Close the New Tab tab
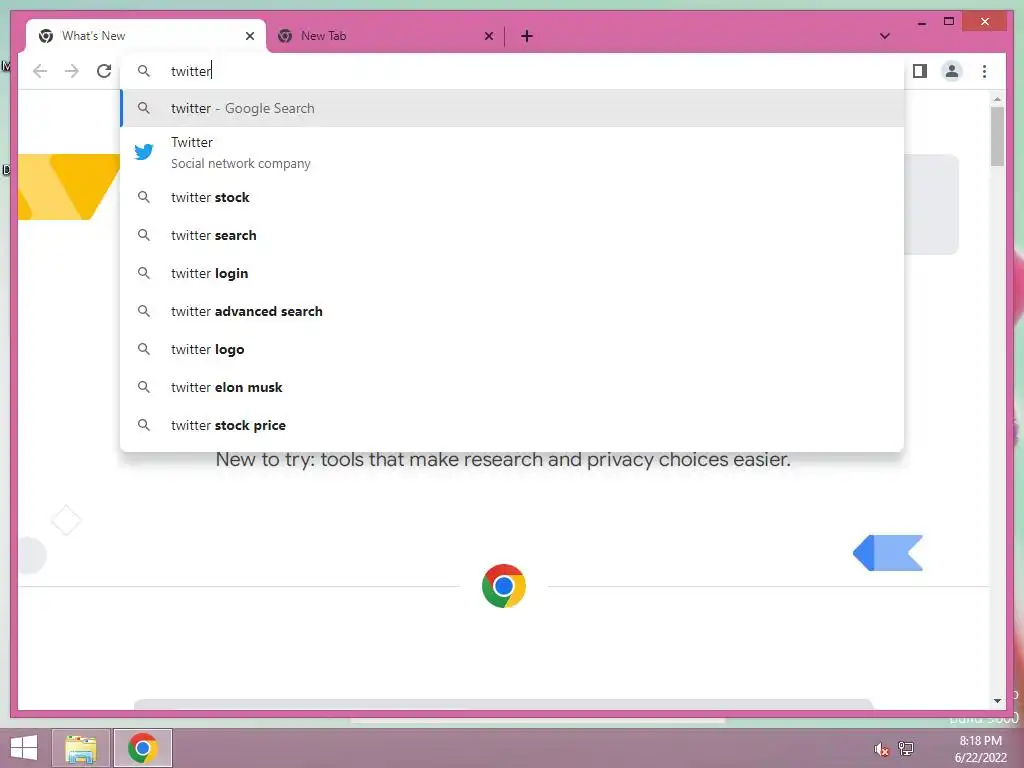The height and width of the screenshot is (768, 1024). tap(488, 36)
